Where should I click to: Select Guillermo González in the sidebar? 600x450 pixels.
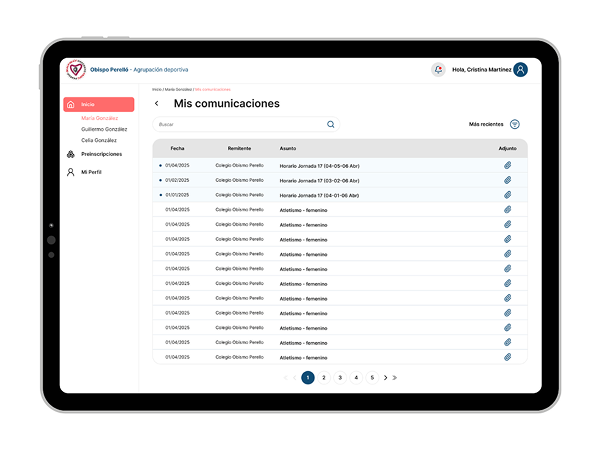104,129
